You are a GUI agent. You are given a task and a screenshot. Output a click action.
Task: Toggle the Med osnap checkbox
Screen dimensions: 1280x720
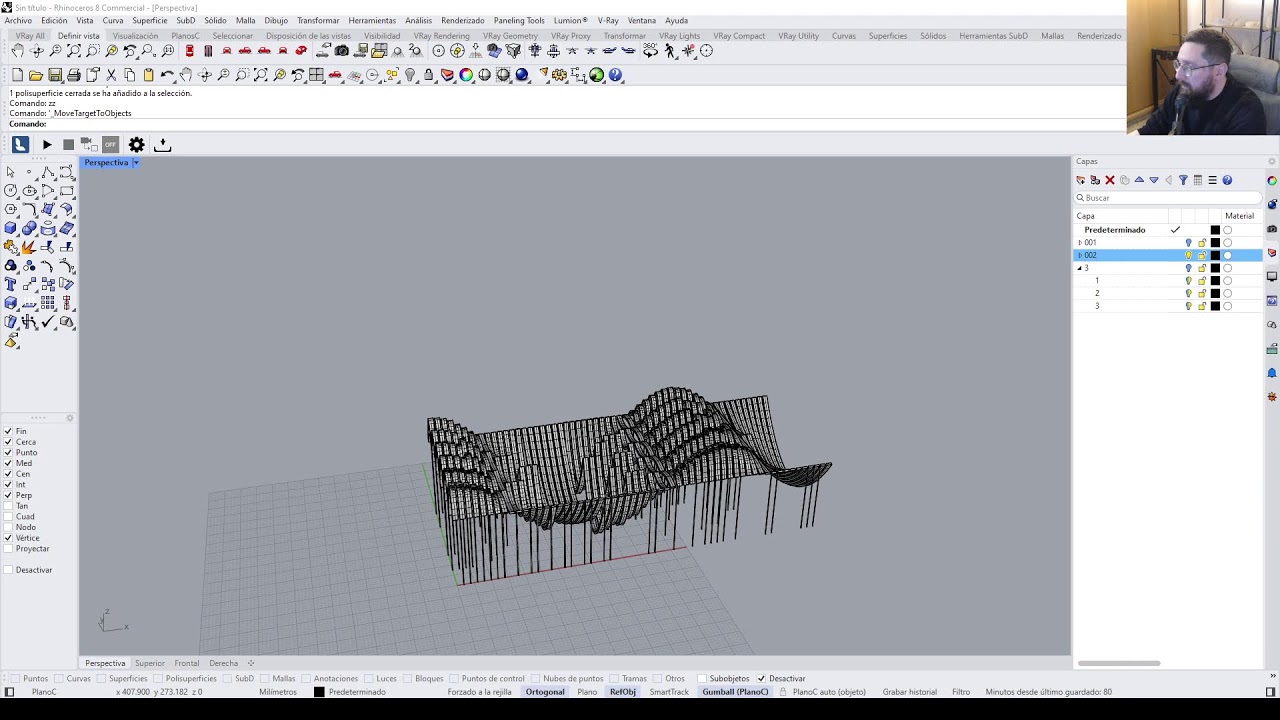8,463
